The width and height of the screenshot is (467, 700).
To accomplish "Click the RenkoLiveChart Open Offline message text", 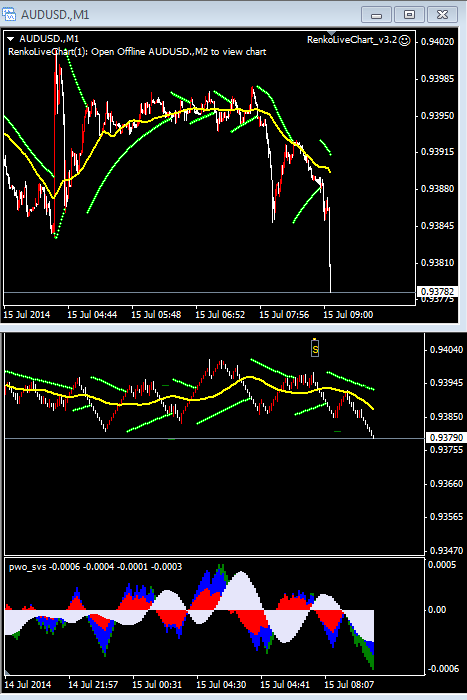I will [x=137, y=52].
